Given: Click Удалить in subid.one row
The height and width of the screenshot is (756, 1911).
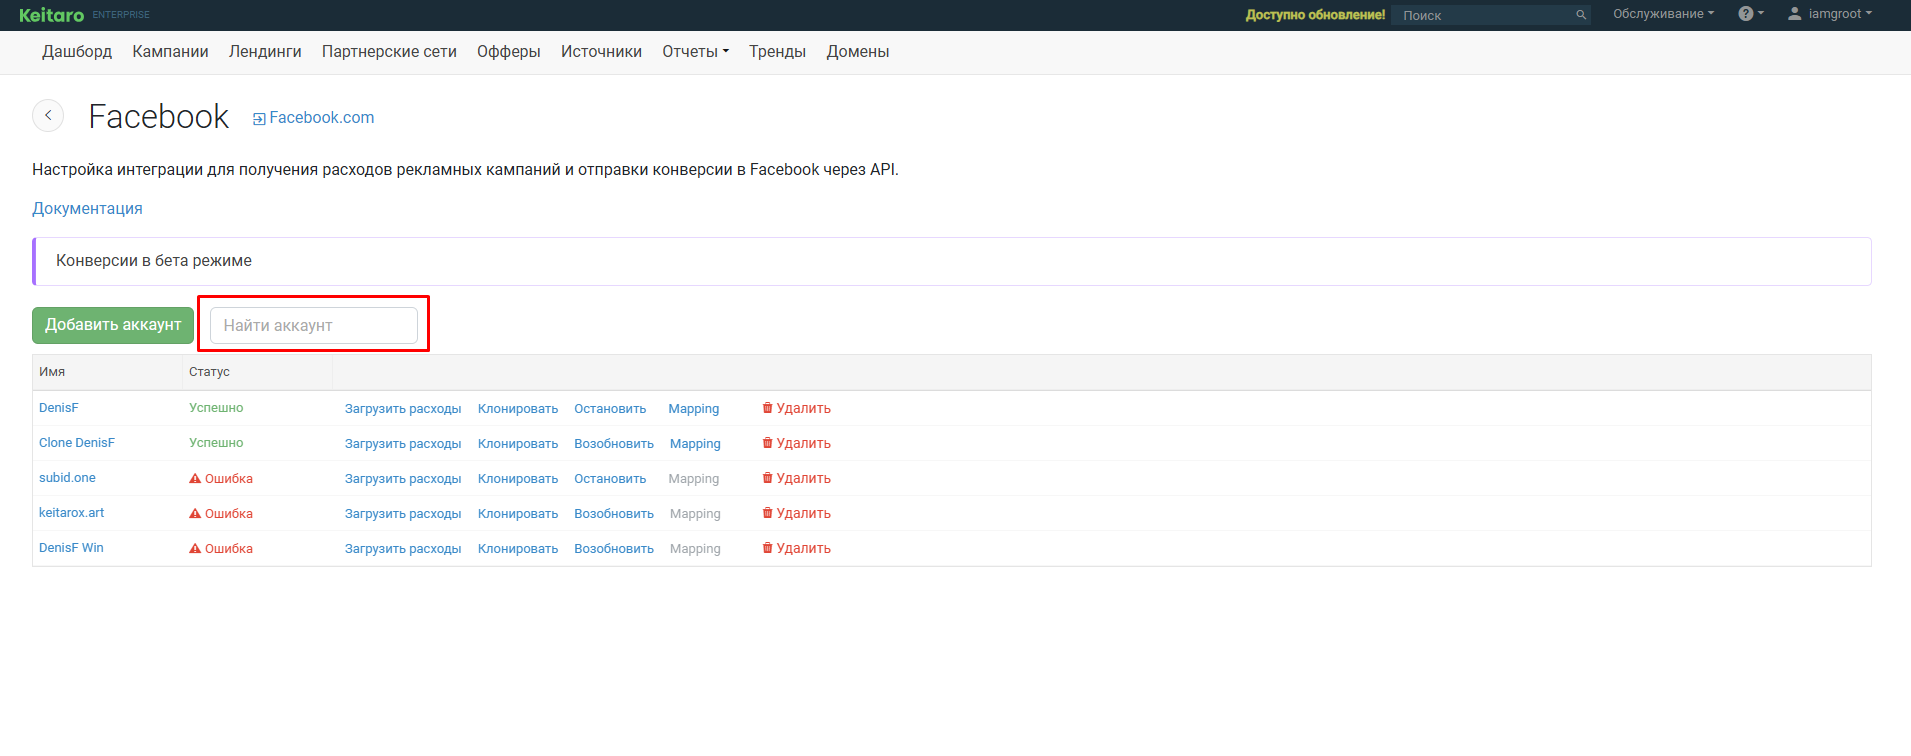Looking at the screenshot, I should (796, 479).
